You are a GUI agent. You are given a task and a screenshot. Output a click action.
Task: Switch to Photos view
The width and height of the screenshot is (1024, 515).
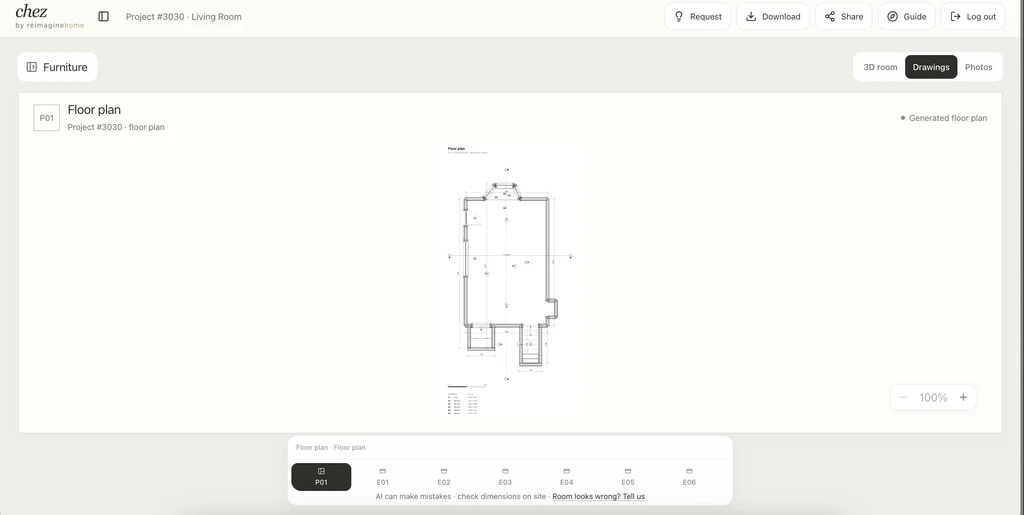click(978, 67)
